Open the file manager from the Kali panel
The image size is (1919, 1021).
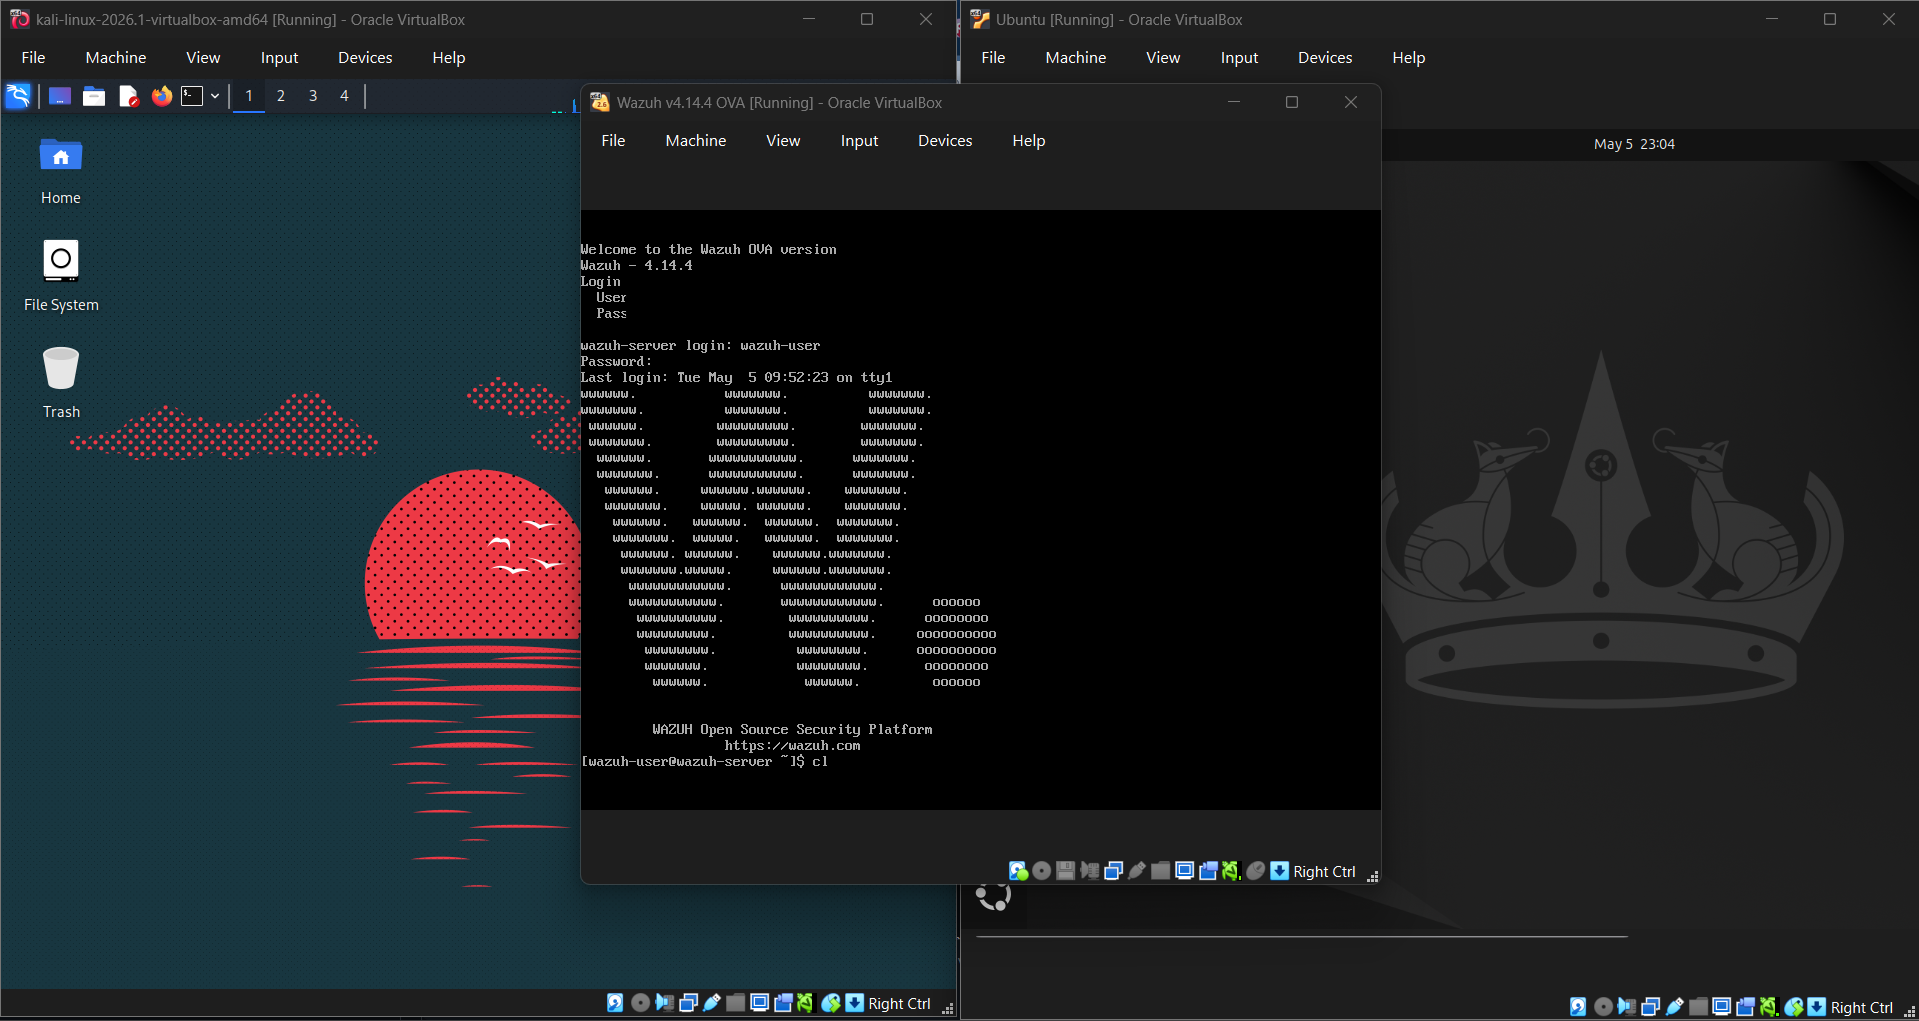(x=94, y=96)
